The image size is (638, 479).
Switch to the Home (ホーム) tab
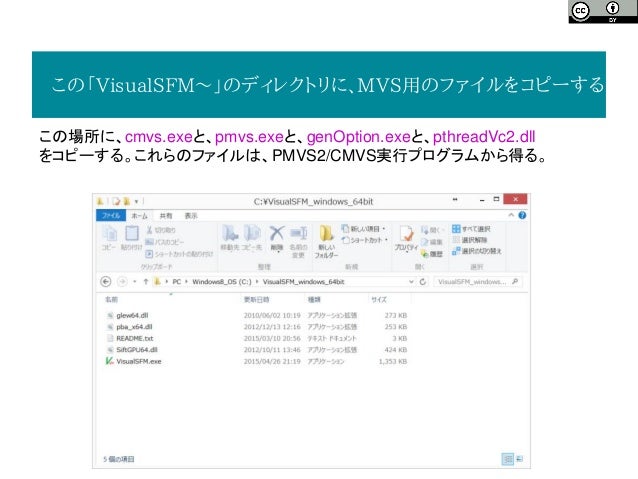139,216
